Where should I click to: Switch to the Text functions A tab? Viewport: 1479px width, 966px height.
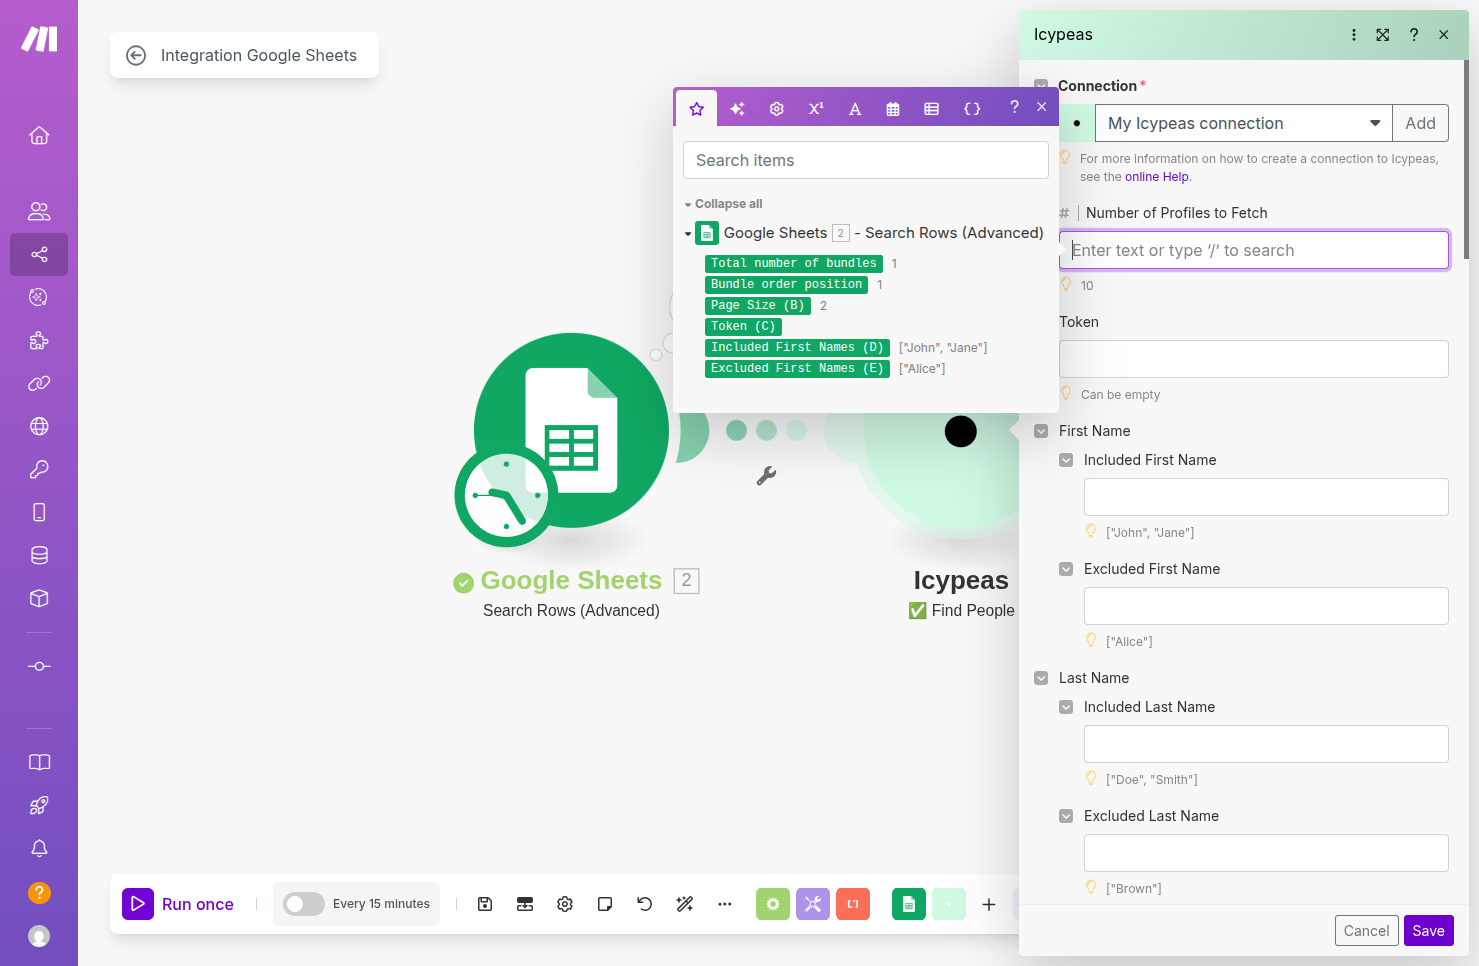click(x=855, y=109)
